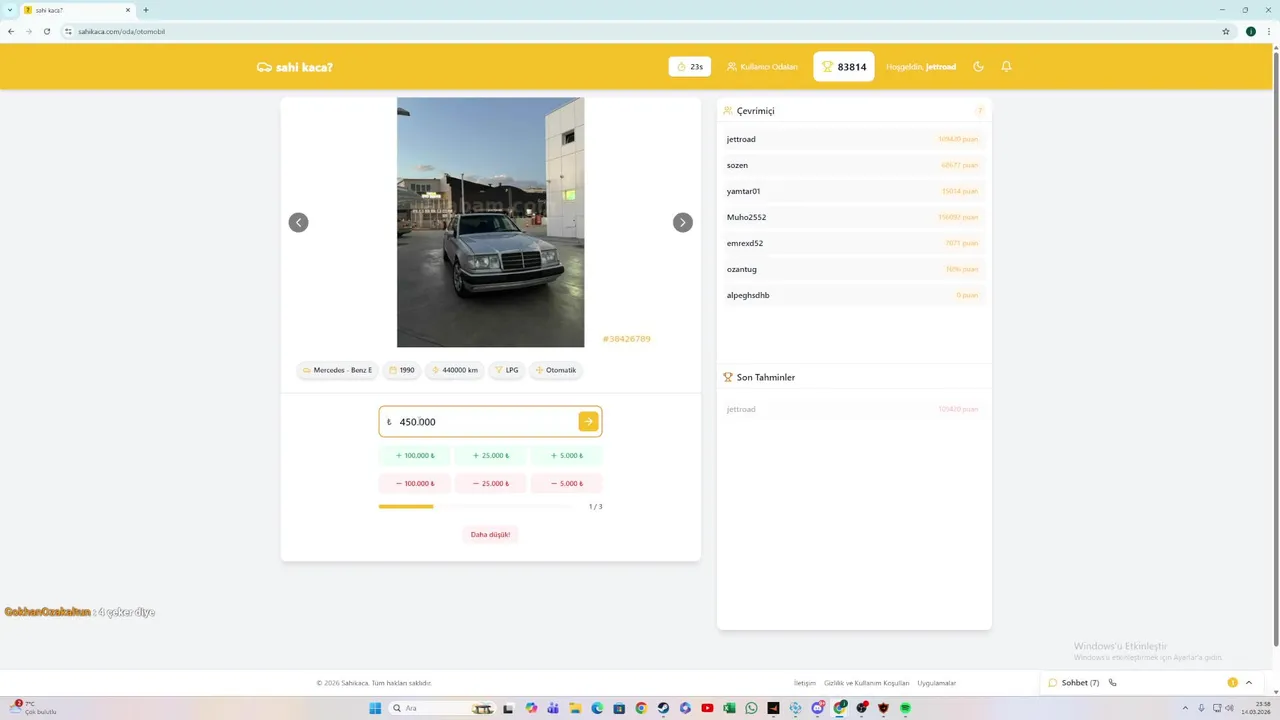The width and height of the screenshot is (1280, 720).
Task: Select the sahi kaca? browser tab
Action: click(77, 10)
